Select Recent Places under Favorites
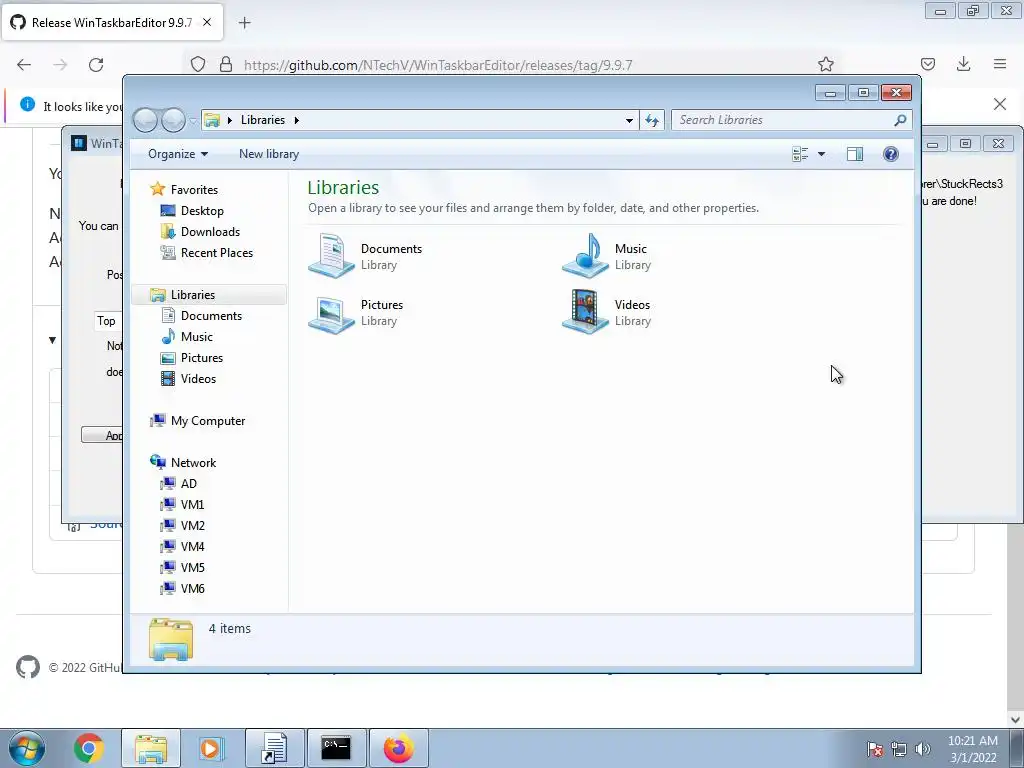This screenshot has height=768, width=1024. [x=217, y=253]
